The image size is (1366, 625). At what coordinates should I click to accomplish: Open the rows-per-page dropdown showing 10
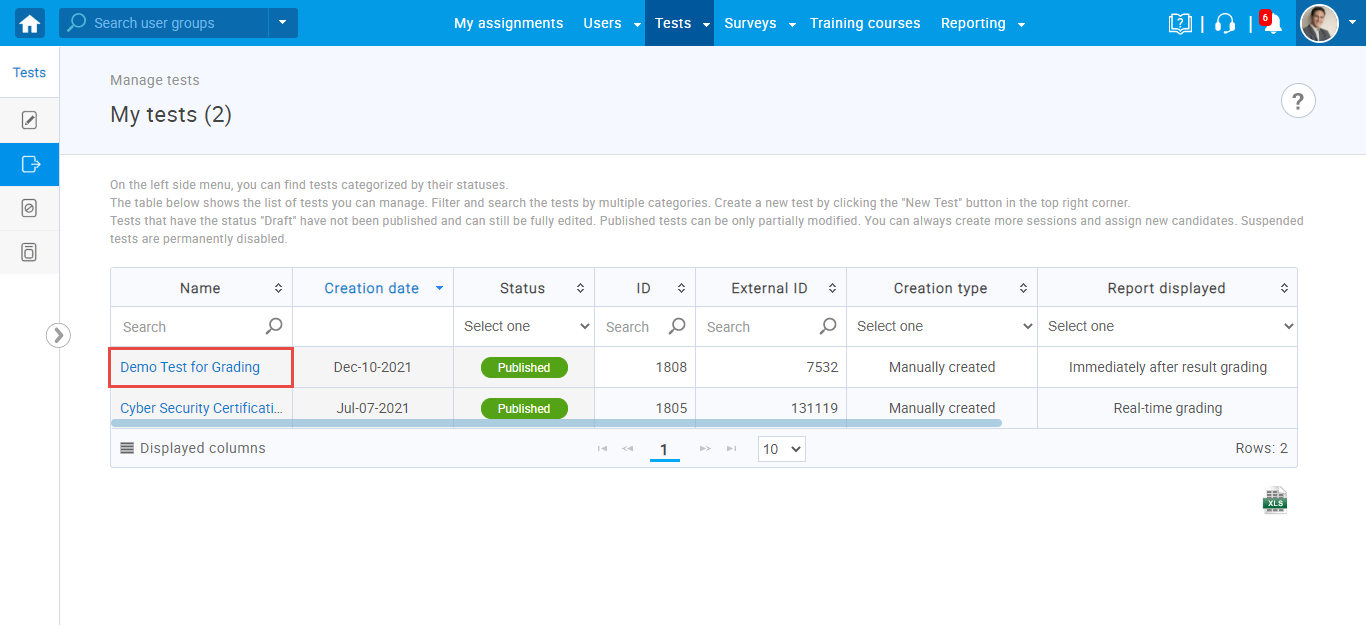point(781,449)
